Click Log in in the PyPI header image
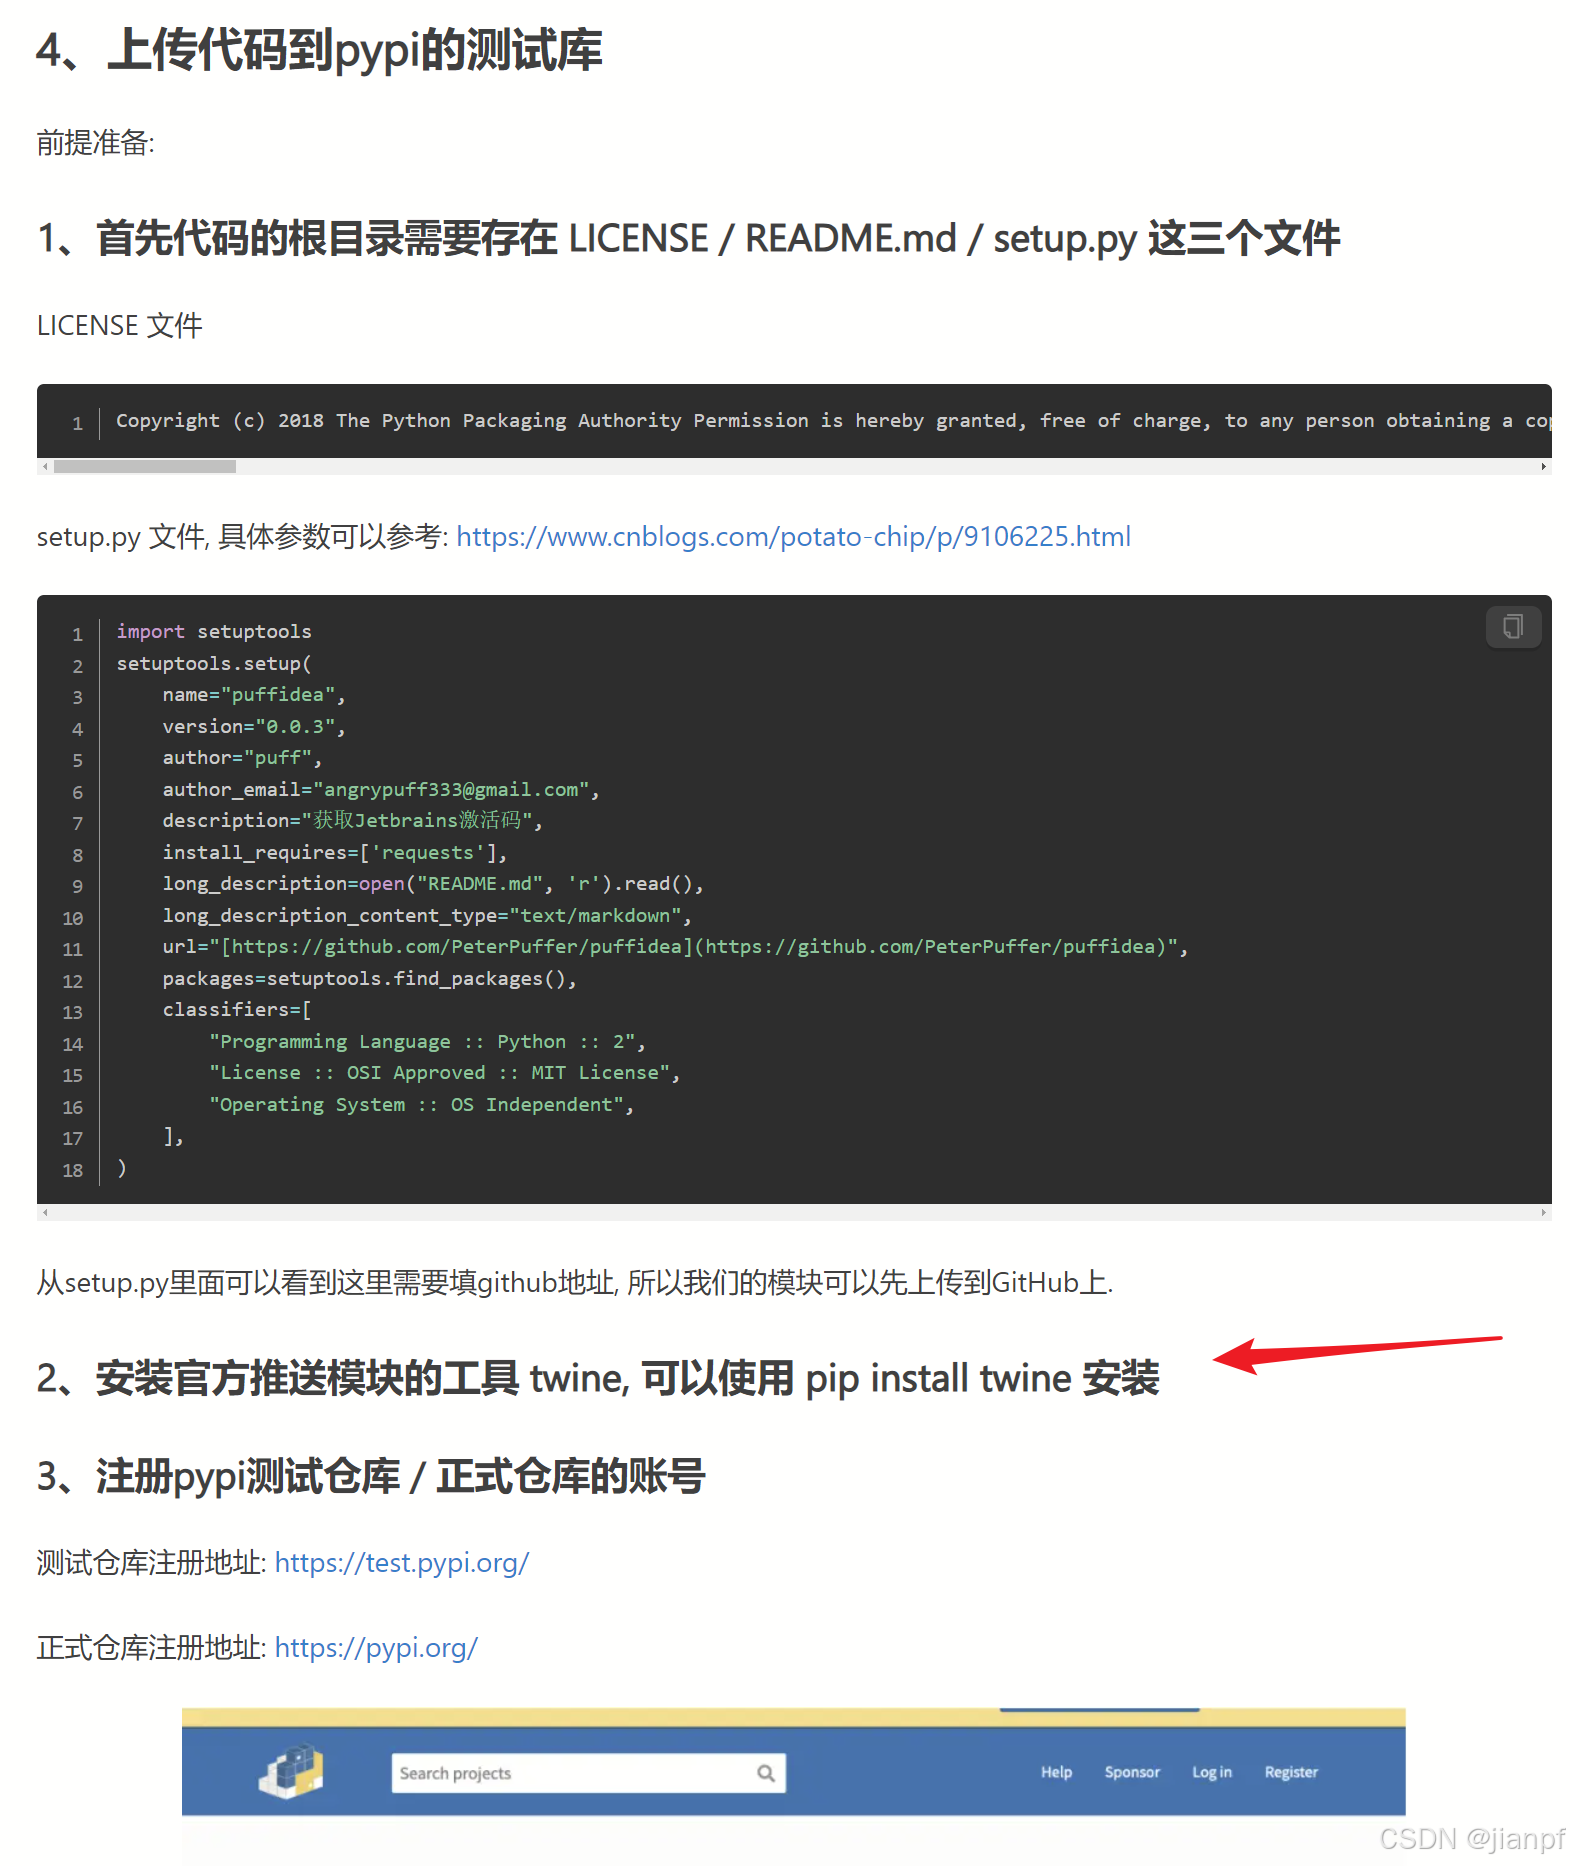This screenshot has height=1866, width=1570. point(1212,1772)
